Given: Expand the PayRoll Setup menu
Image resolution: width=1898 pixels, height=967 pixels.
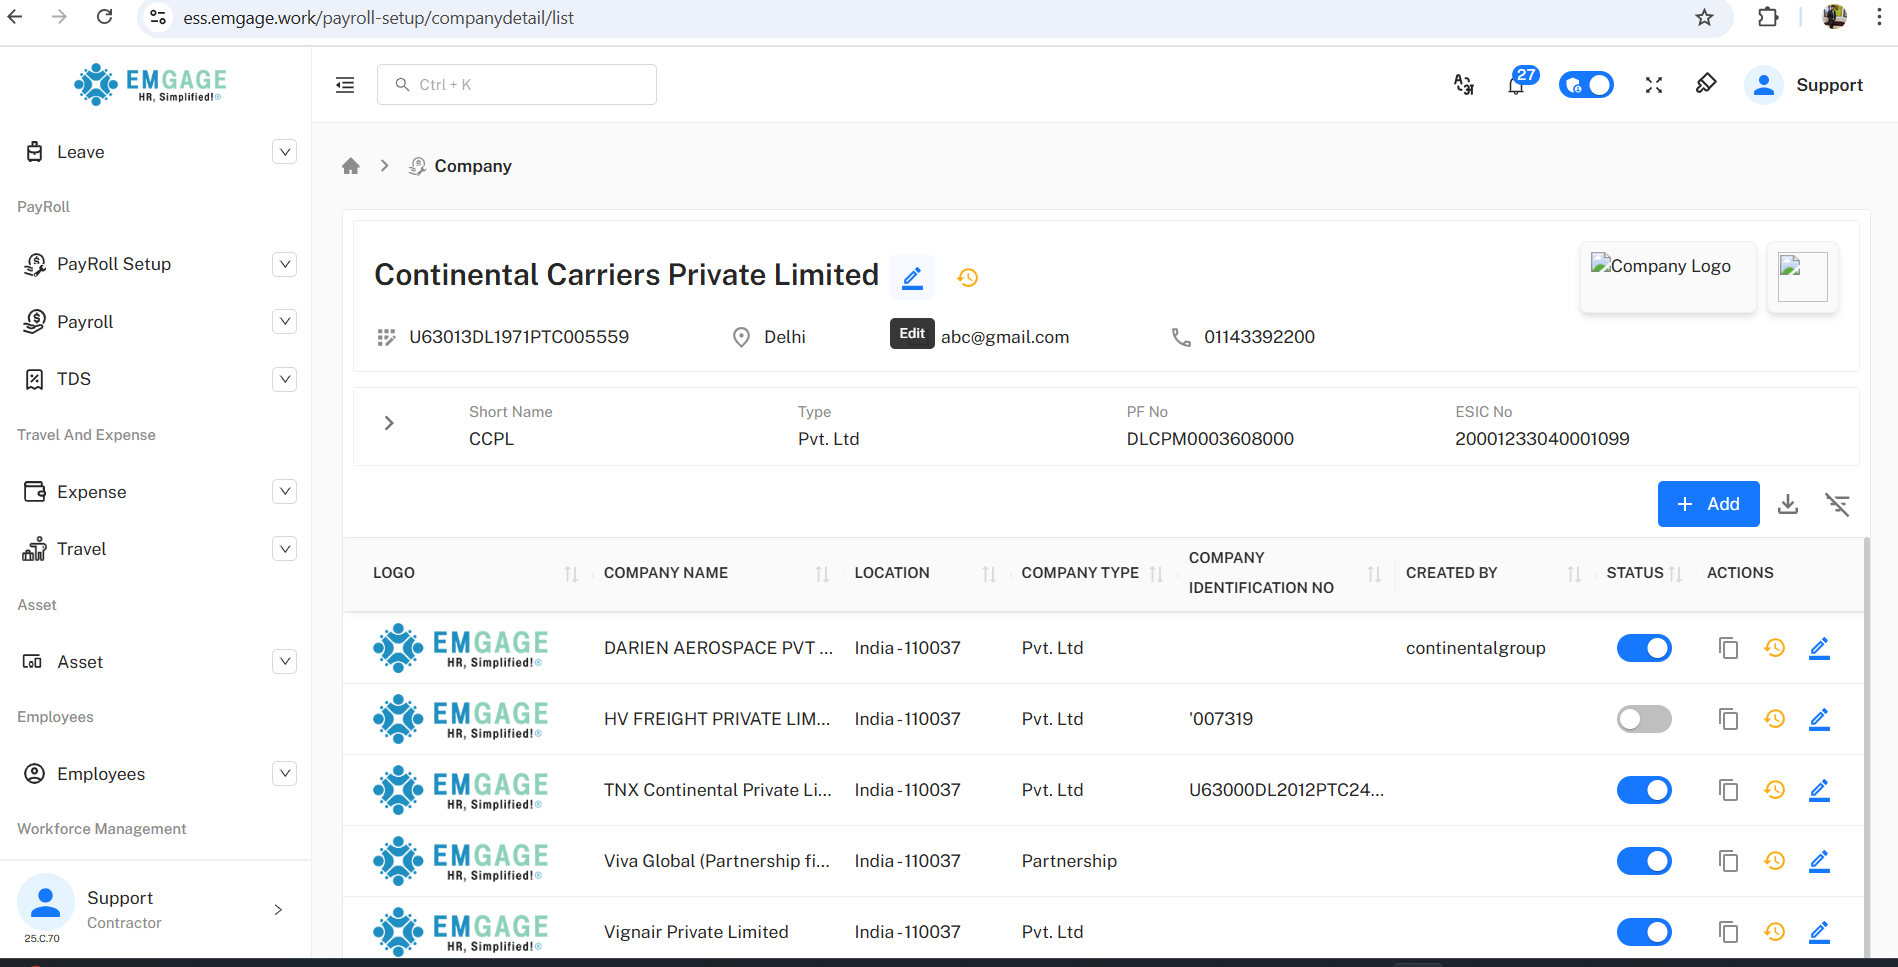Looking at the screenshot, I should pos(284,264).
